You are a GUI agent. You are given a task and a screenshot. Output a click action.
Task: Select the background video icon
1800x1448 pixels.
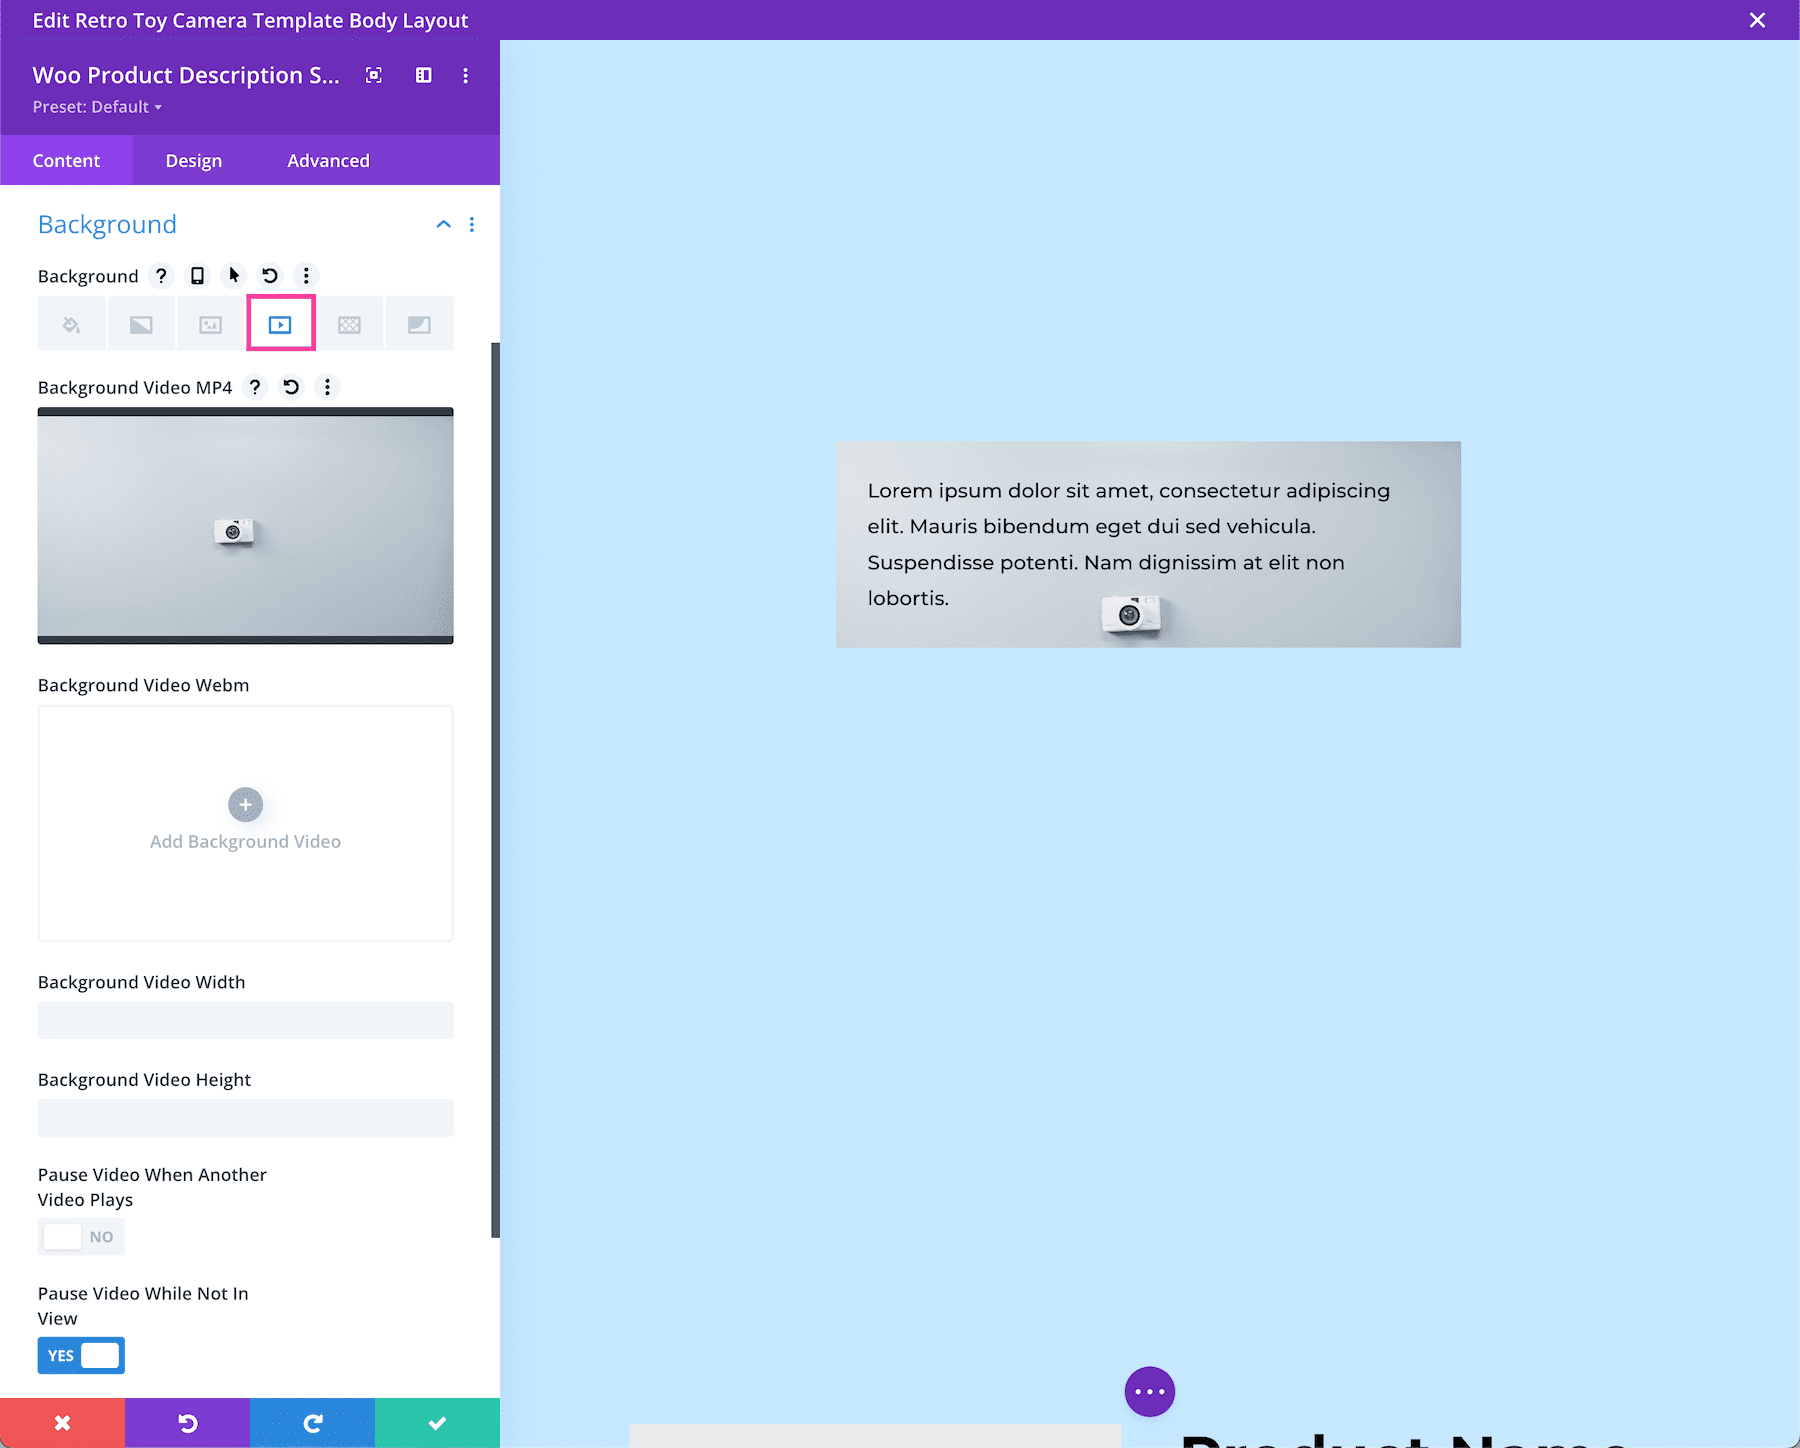click(281, 323)
